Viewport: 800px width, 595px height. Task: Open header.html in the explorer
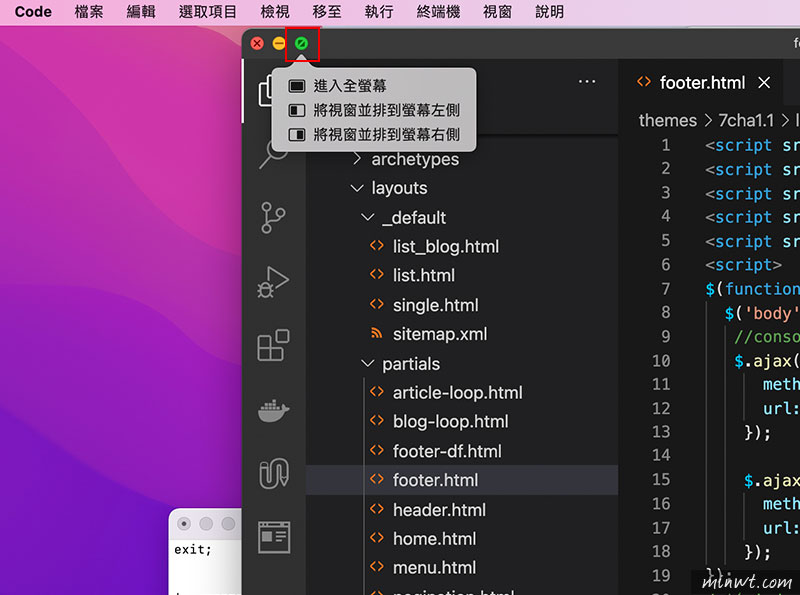pos(462,510)
